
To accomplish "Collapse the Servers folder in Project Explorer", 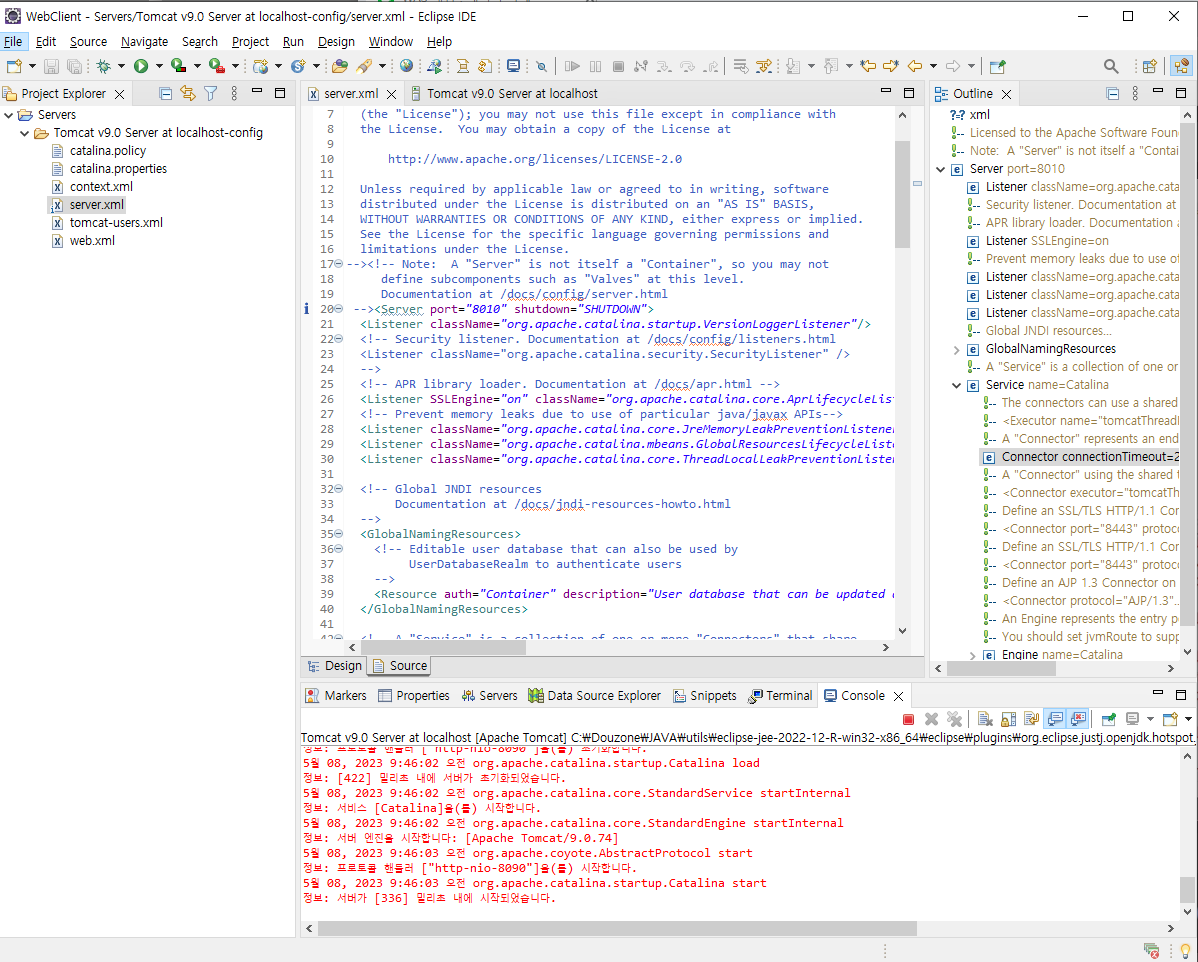I will (8, 115).
